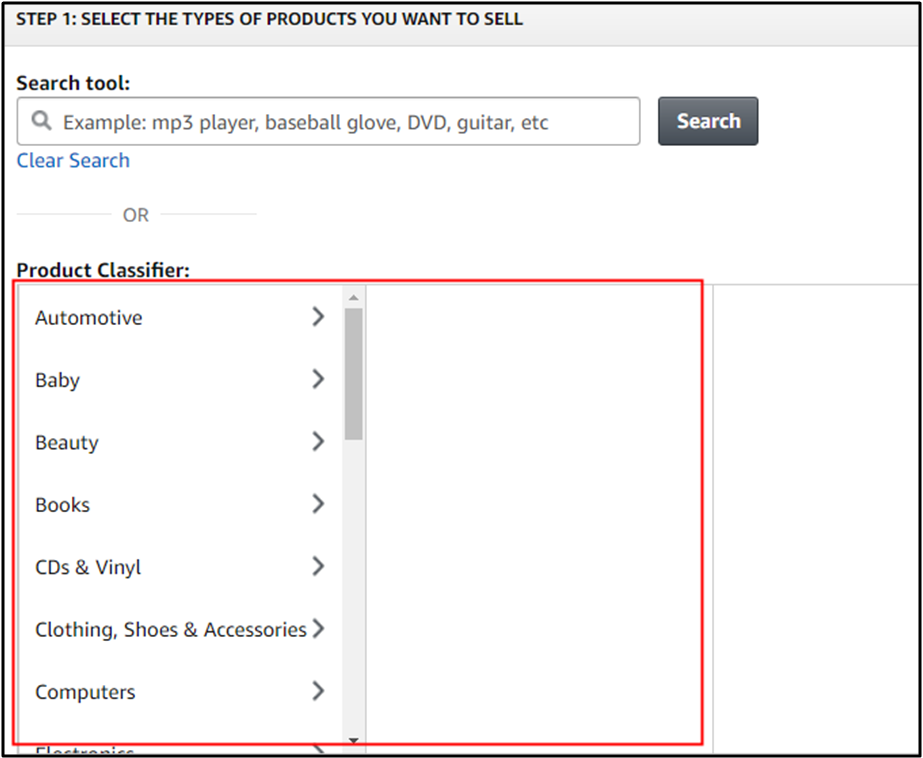Expand the Clothing, Shoes & Accessories chevron
923x758 pixels.
click(x=318, y=628)
